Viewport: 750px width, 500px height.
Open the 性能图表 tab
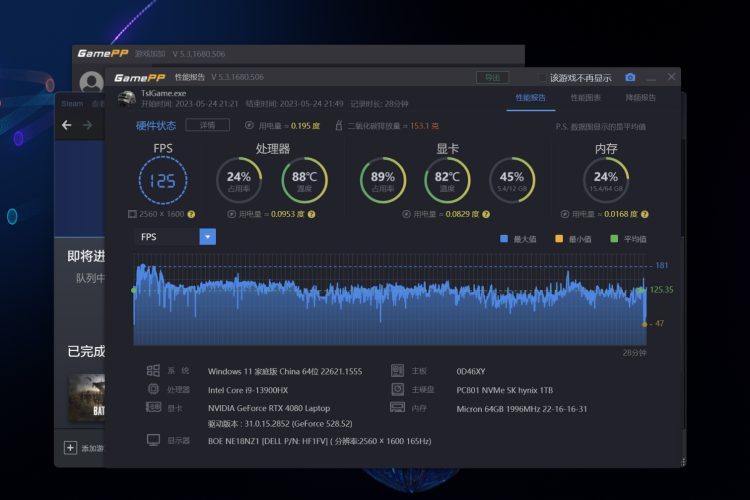585,98
